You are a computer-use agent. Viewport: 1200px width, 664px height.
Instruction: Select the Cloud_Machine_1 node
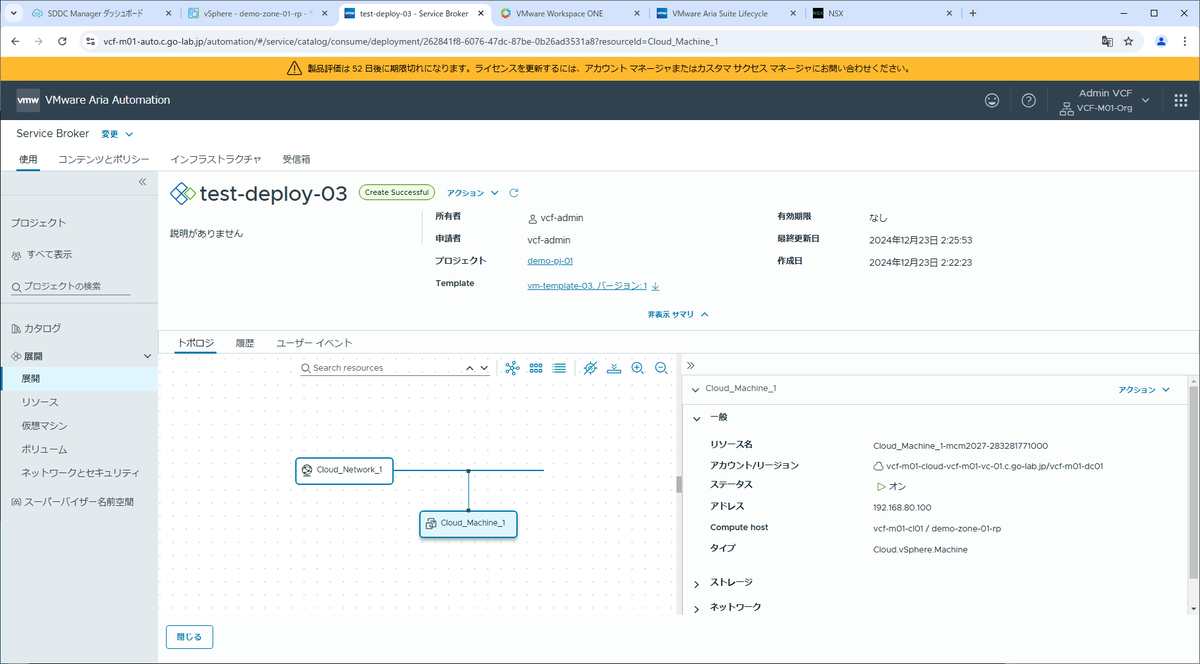tap(468, 523)
